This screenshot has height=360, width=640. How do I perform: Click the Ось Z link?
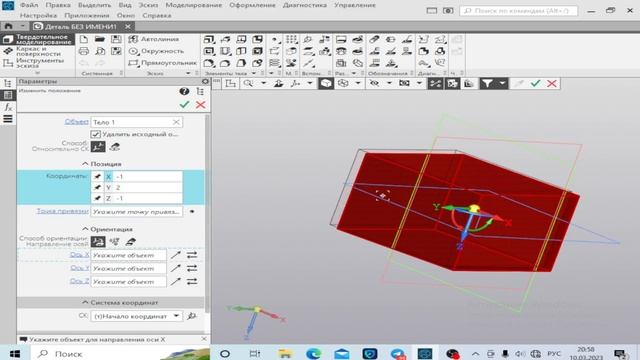(79, 281)
